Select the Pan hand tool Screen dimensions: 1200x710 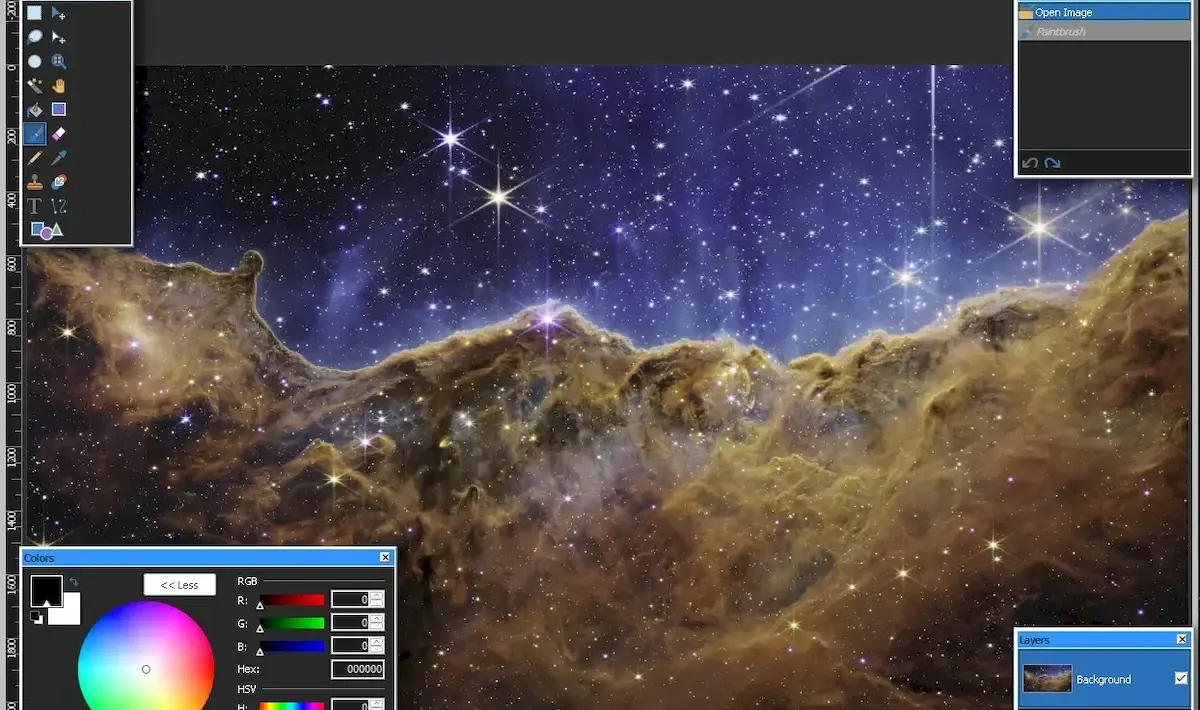tap(59, 86)
